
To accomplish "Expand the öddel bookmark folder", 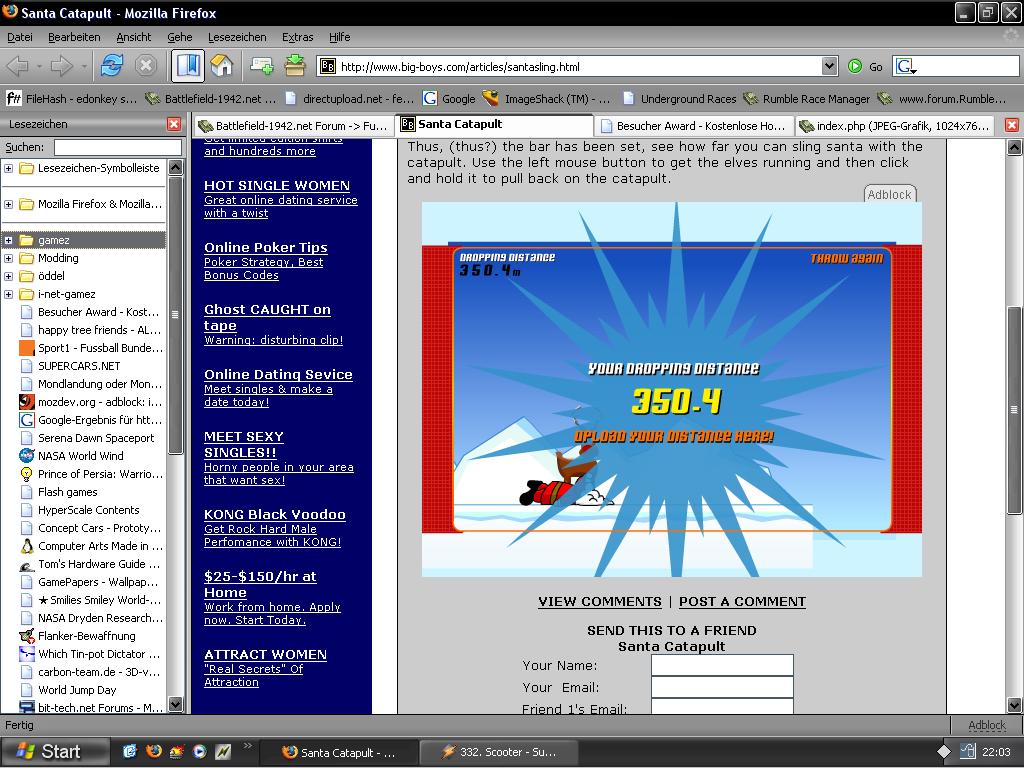I will [8, 276].
